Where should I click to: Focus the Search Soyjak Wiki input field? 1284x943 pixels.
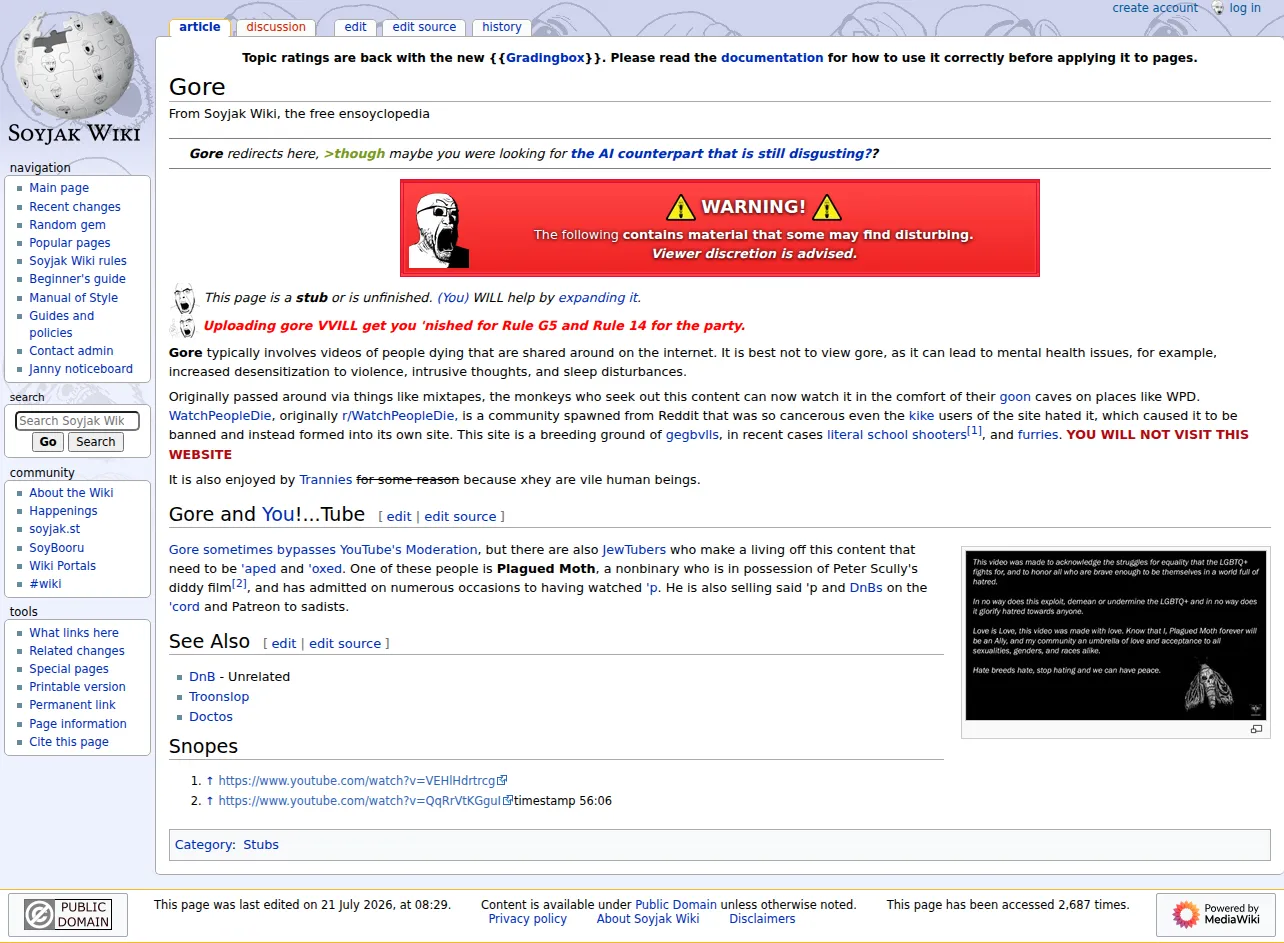(x=77, y=421)
